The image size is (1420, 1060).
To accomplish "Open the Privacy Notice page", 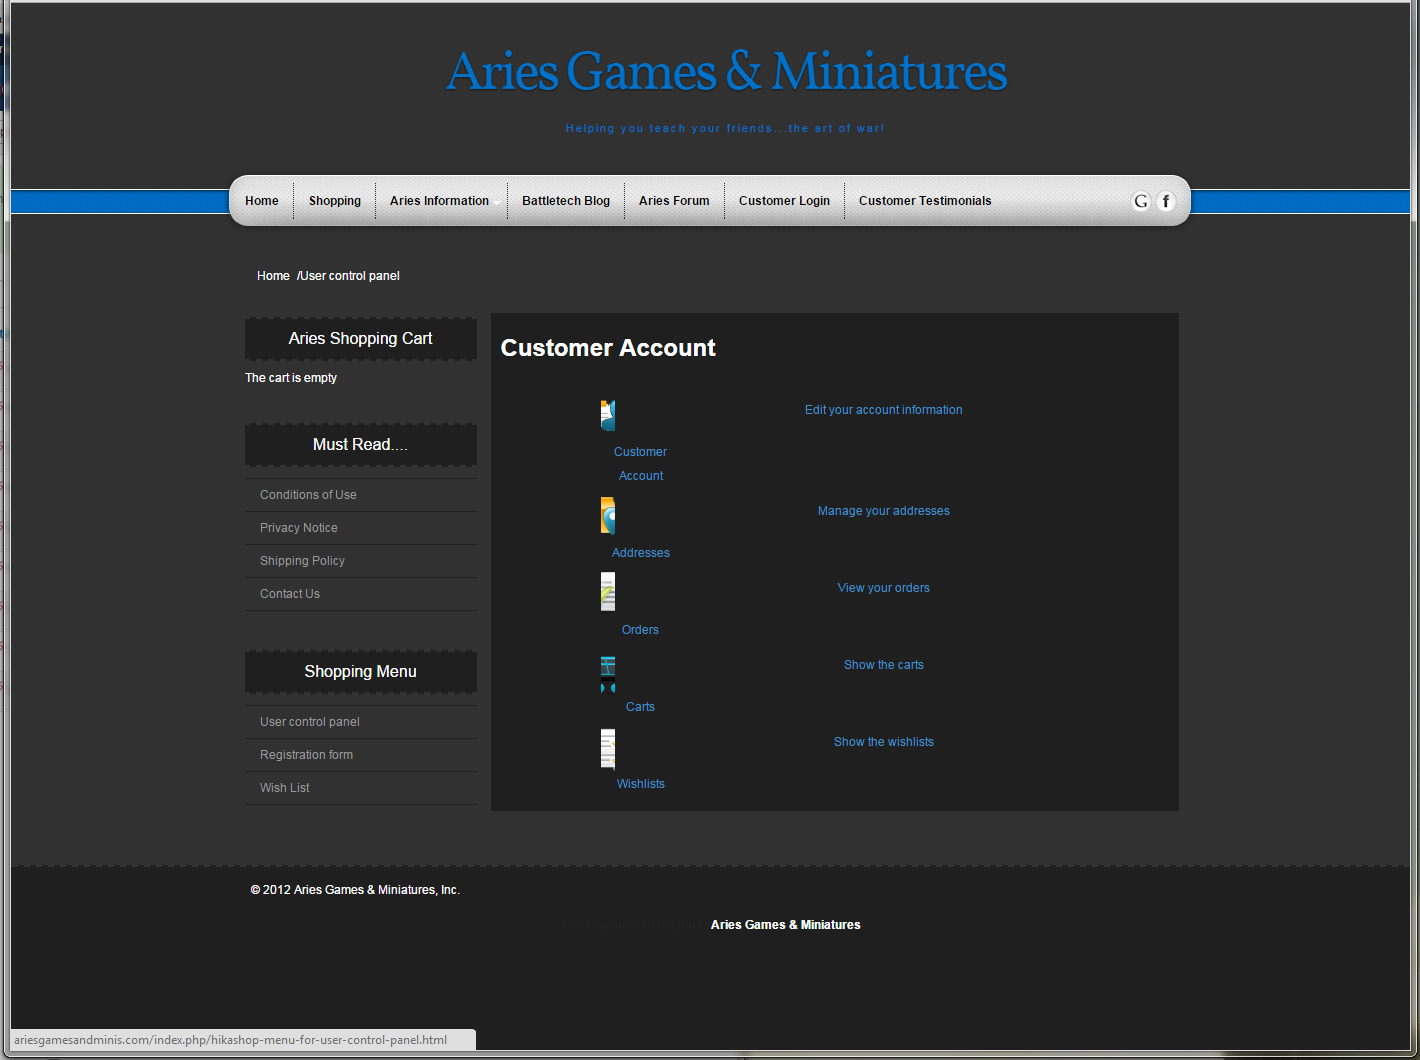I will coord(299,528).
